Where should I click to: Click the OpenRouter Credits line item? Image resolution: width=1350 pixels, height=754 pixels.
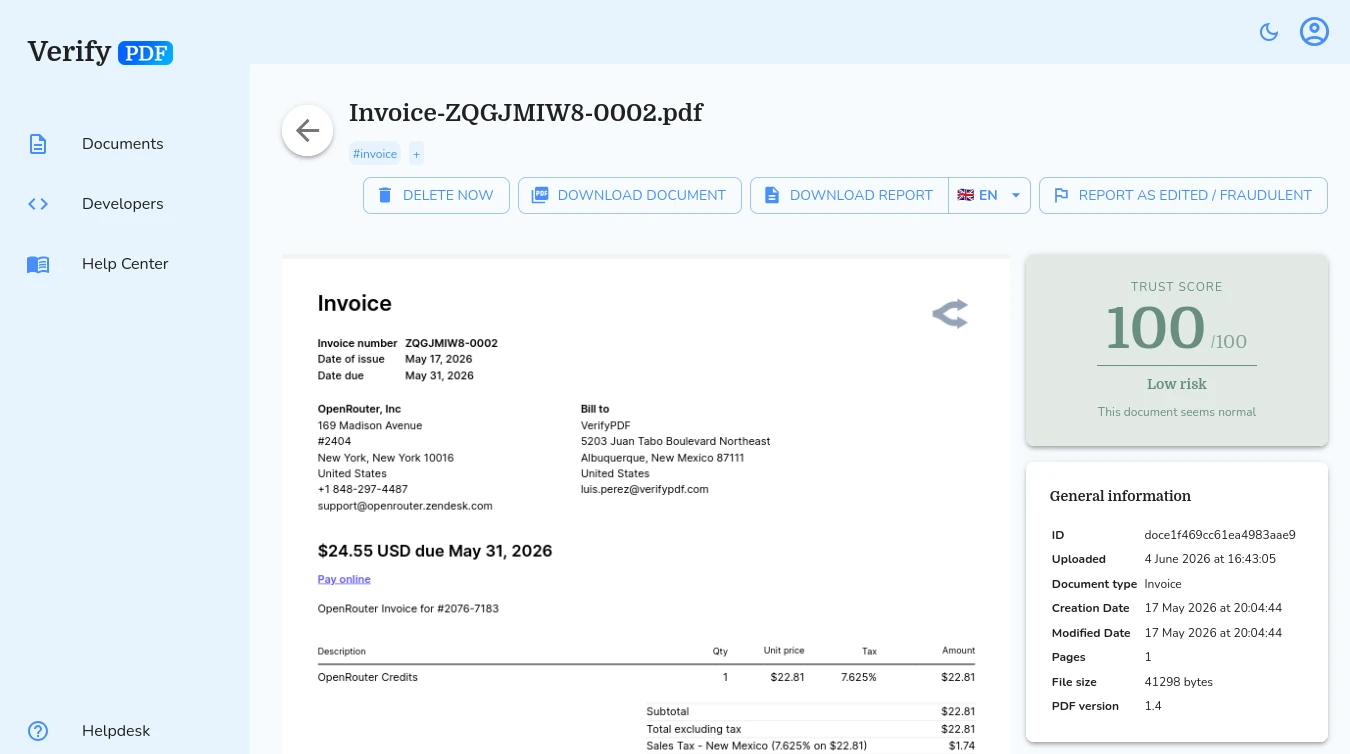pos(368,677)
